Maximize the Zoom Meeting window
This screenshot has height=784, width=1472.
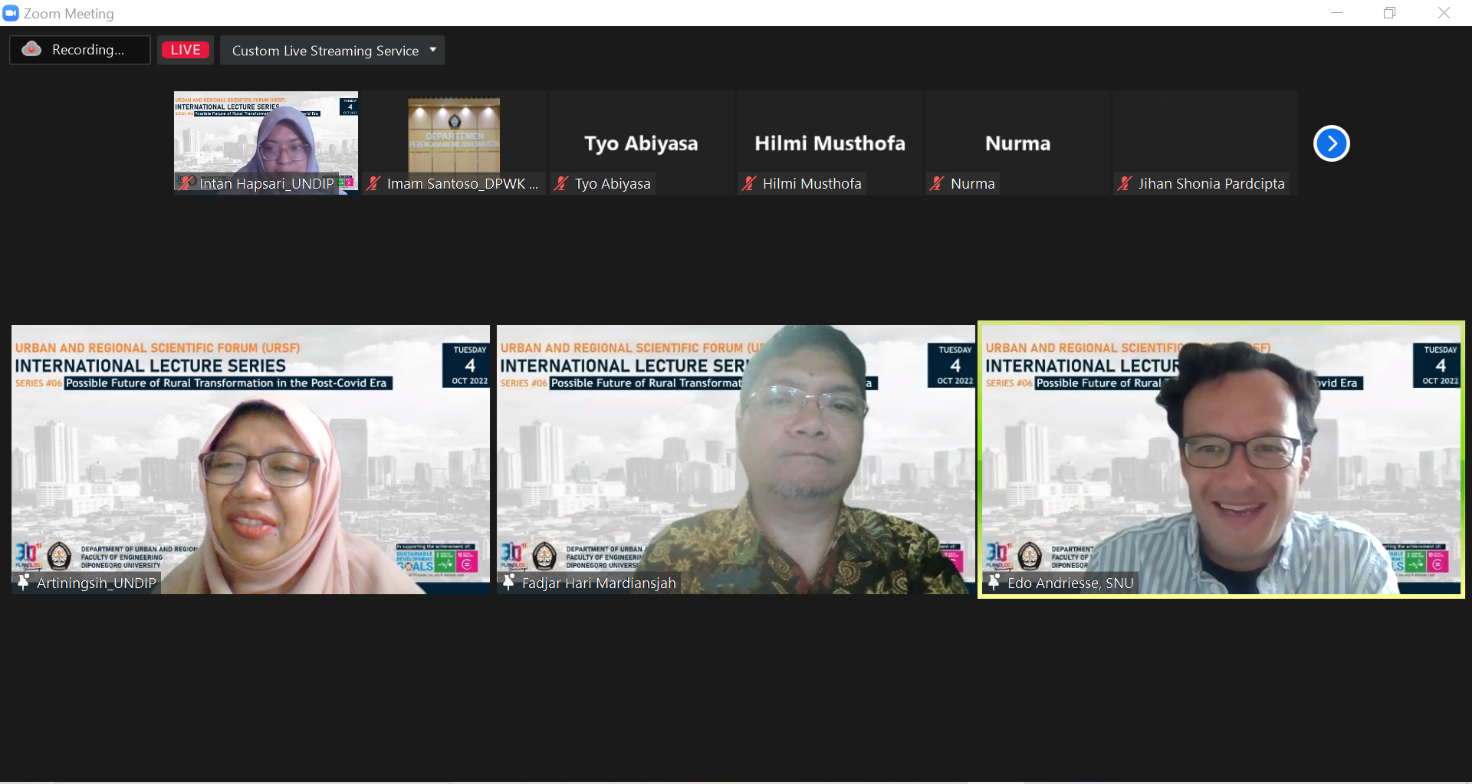[x=1389, y=13]
